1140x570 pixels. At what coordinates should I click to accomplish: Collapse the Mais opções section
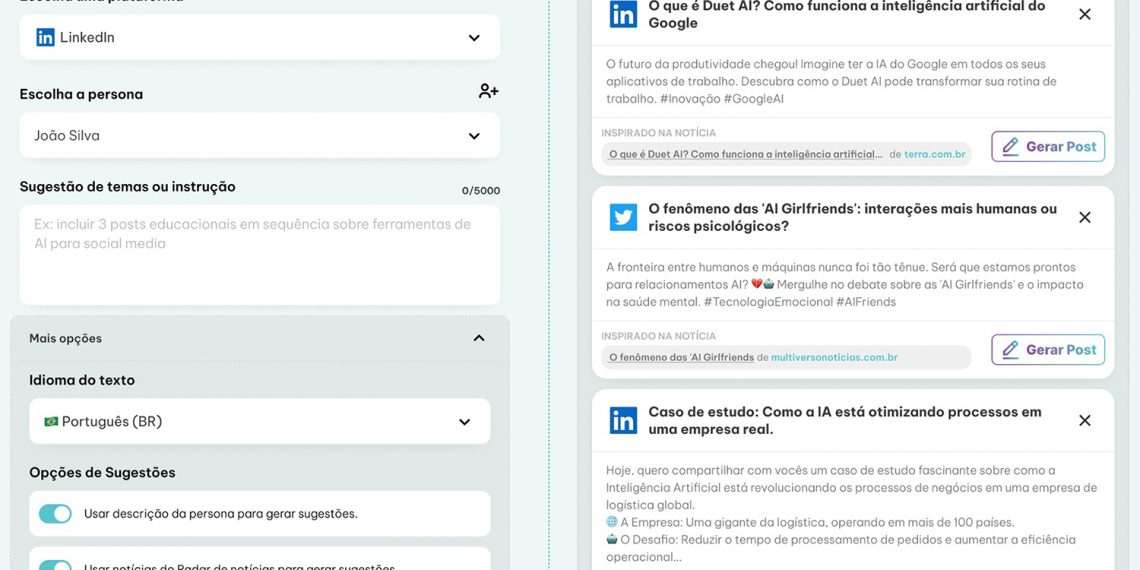pos(260,338)
